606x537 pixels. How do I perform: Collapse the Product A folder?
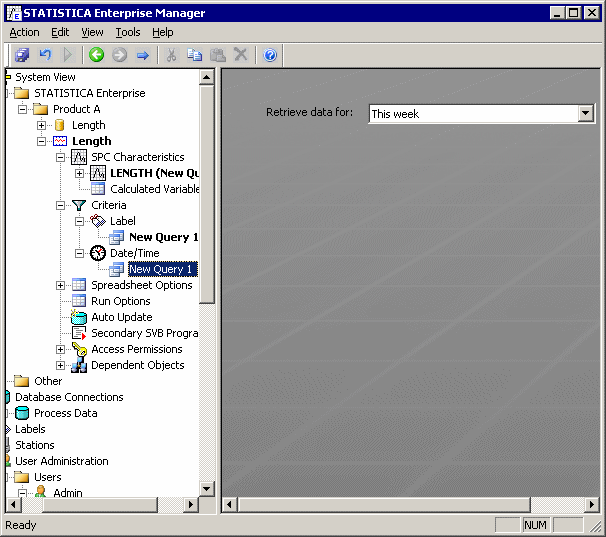[23, 109]
